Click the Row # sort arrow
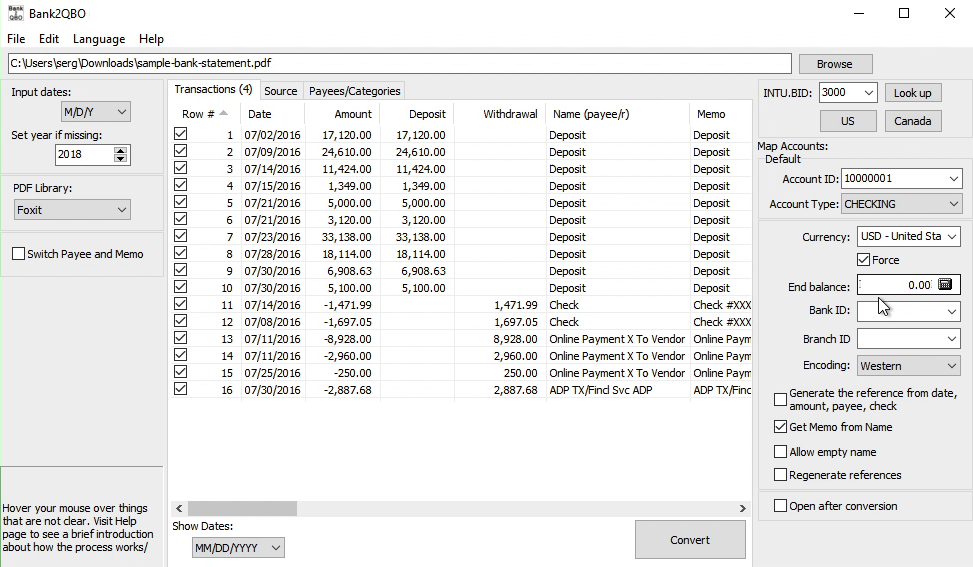This screenshot has height=567, width=973. tap(223, 113)
